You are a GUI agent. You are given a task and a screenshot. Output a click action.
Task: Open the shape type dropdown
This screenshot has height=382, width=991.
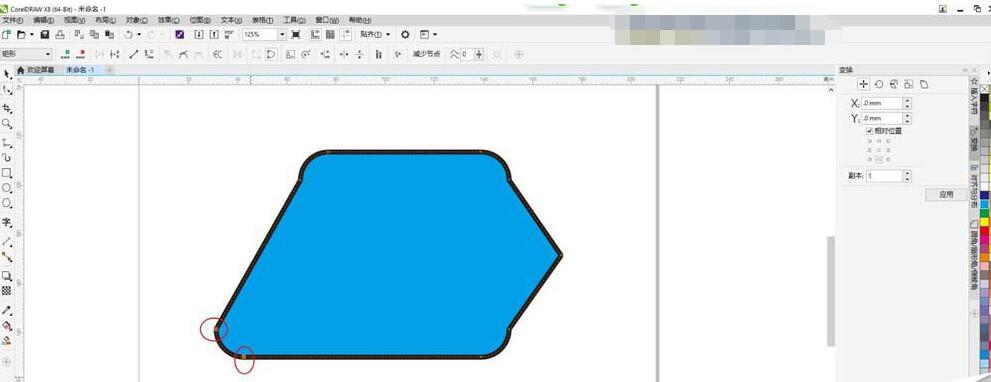[27, 54]
